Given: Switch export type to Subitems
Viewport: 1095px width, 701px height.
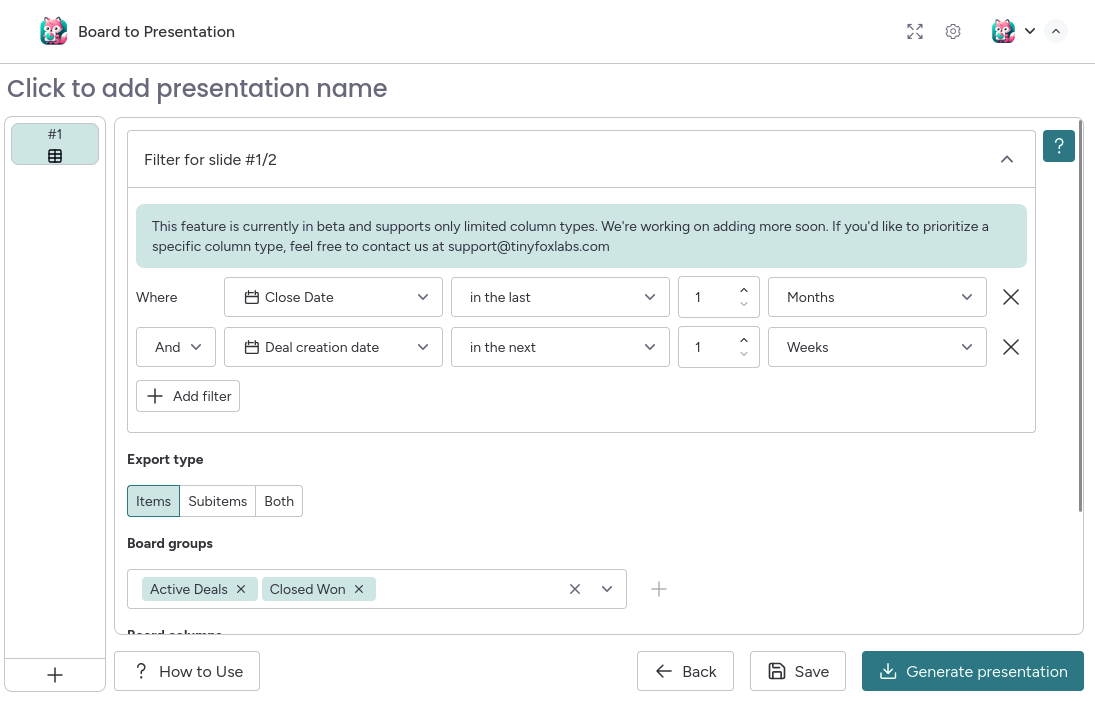Looking at the screenshot, I should pyautogui.click(x=217, y=501).
